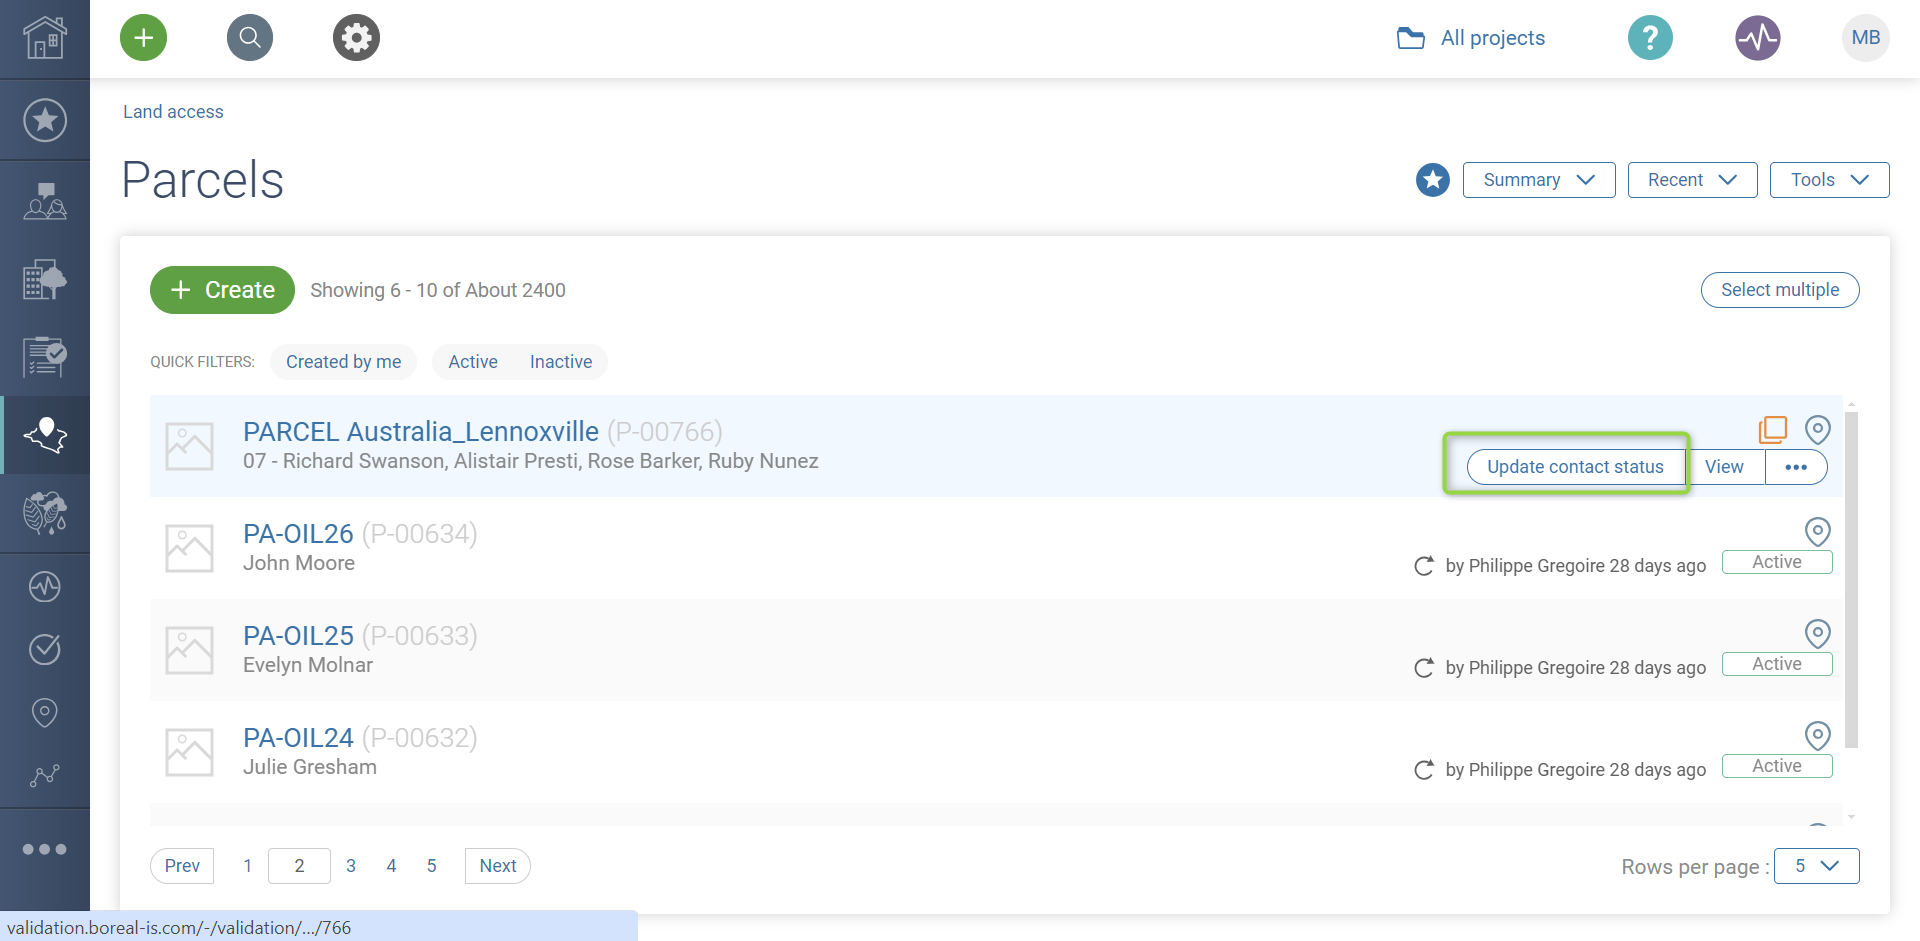This screenshot has height=941, width=1920.
Task: Click the PA-OIL24 image thumbnail placeholder
Action: coord(189,752)
